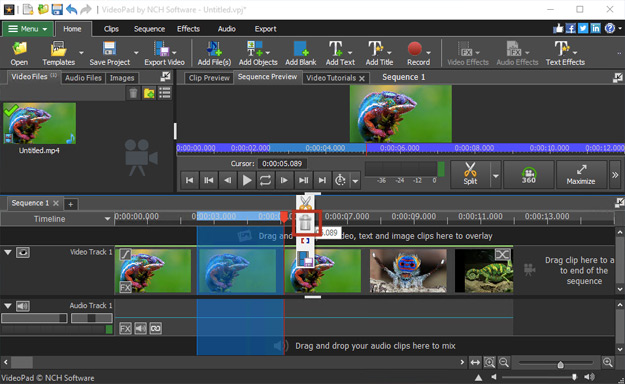This screenshot has width=625, height=384.
Task: Toggle the loop playback button
Action: (265, 181)
